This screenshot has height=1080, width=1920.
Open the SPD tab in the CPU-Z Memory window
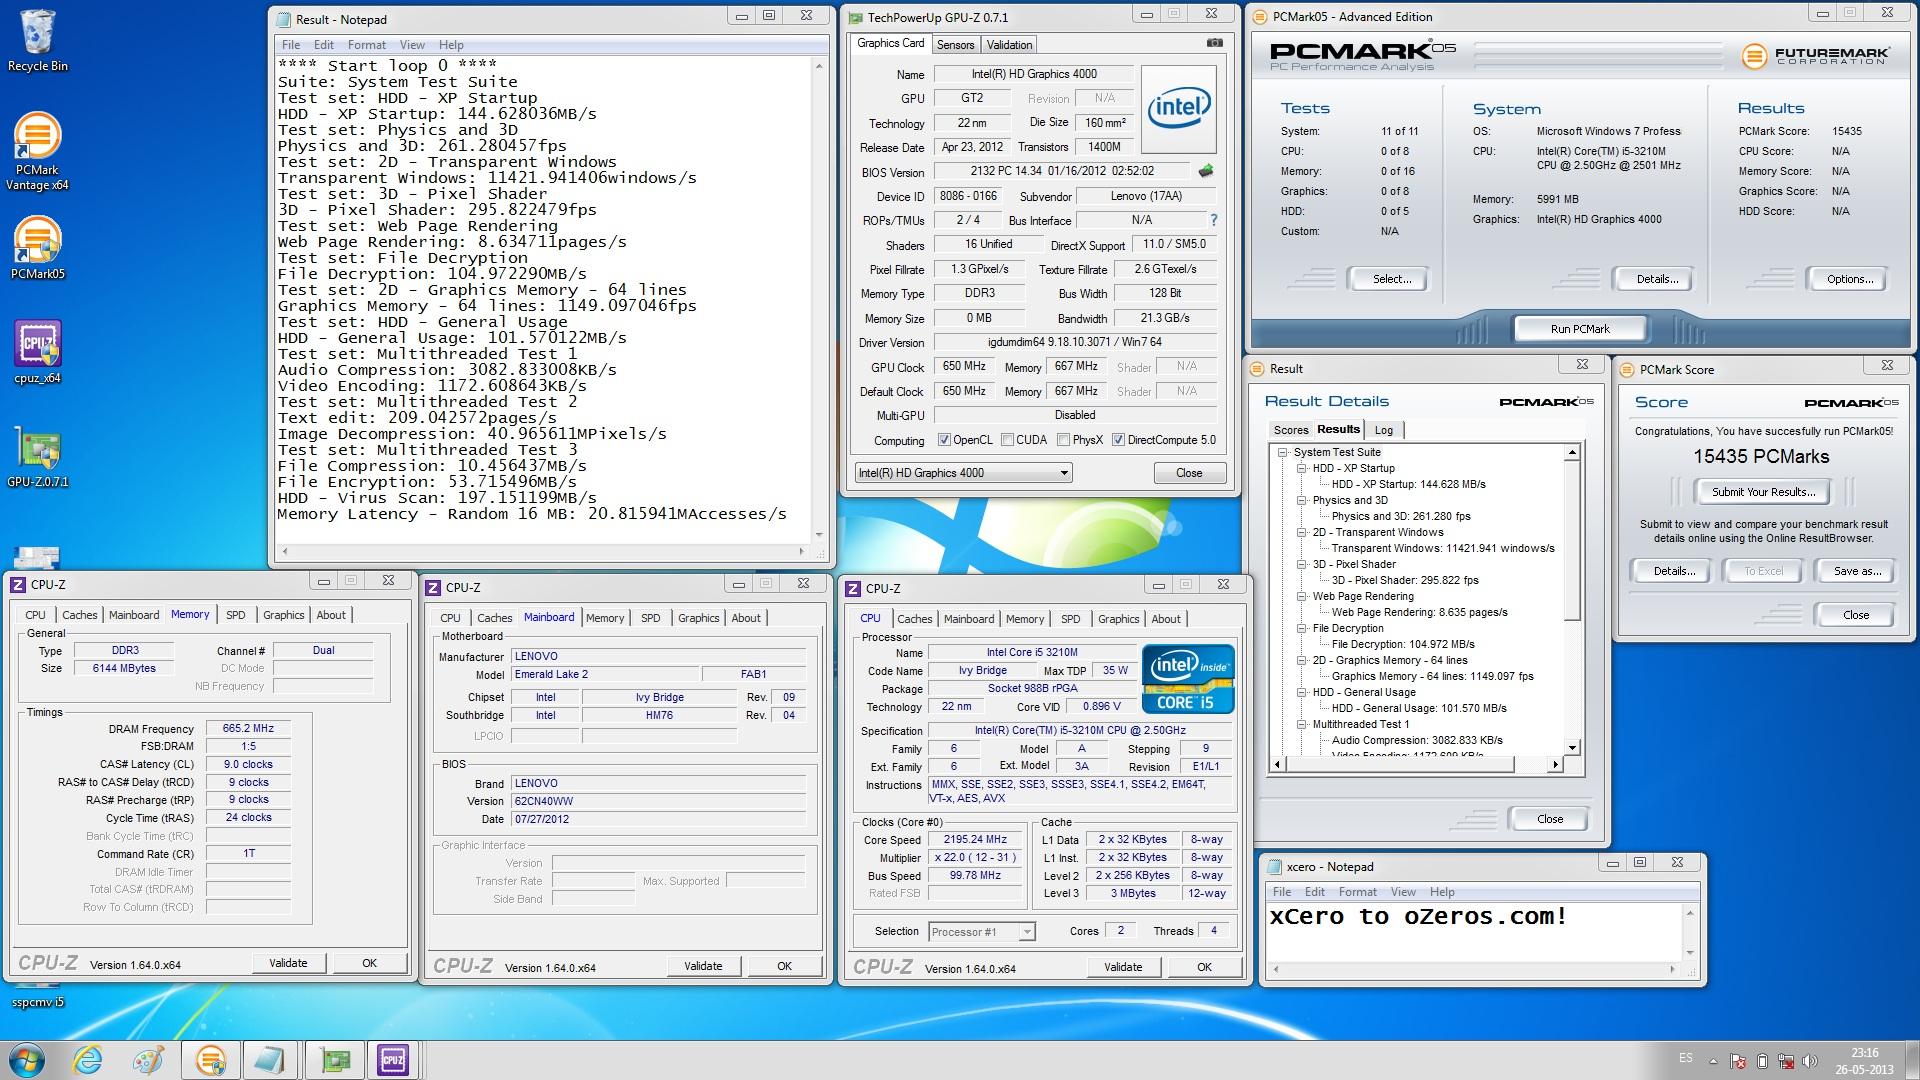235,615
